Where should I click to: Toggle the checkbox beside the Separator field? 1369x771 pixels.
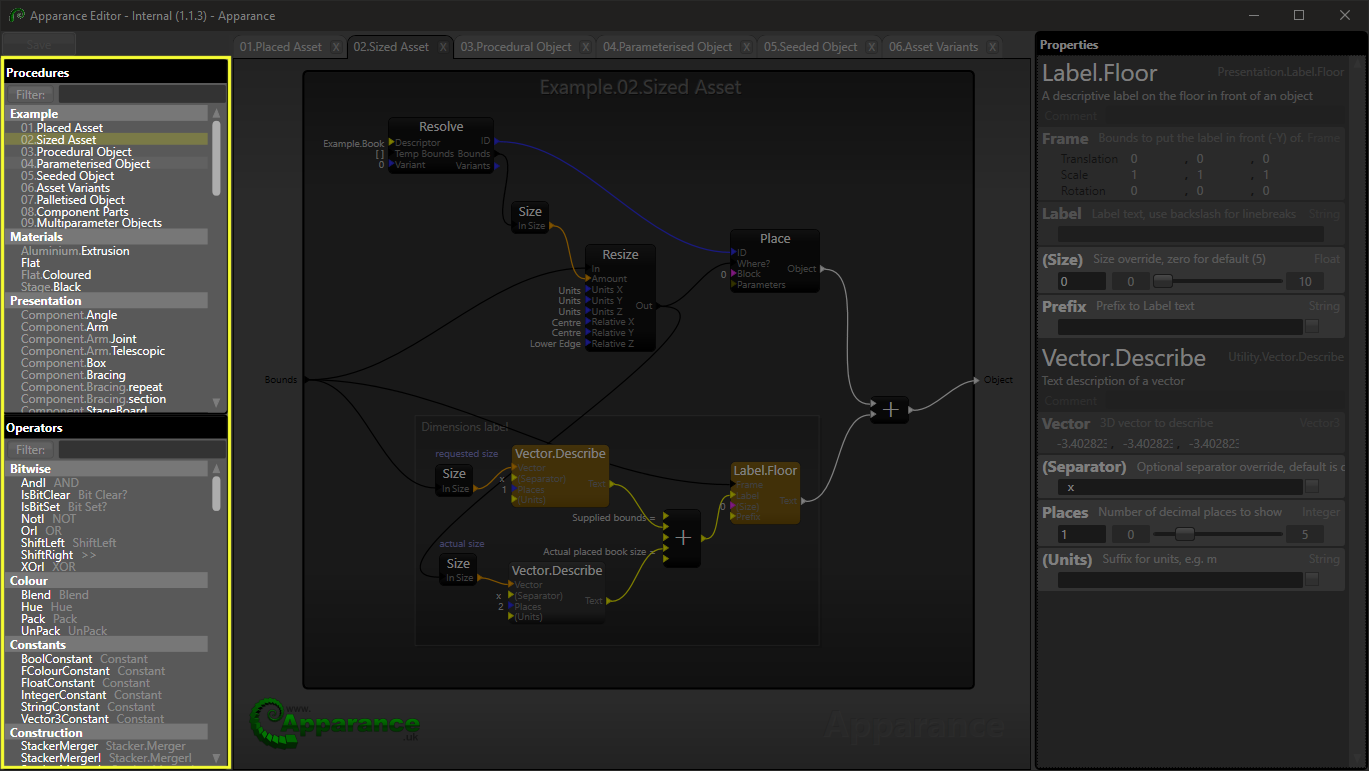pos(1312,487)
